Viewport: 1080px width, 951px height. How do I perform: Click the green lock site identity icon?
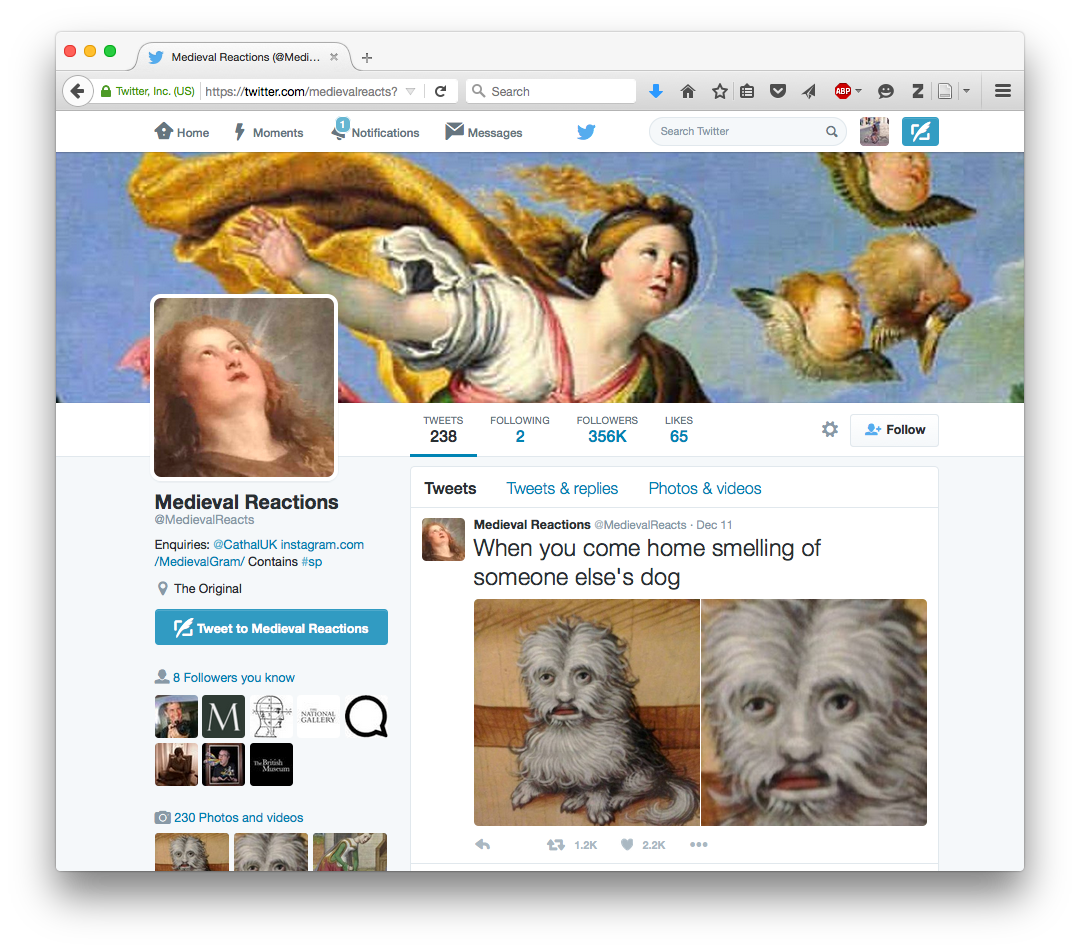pos(106,91)
